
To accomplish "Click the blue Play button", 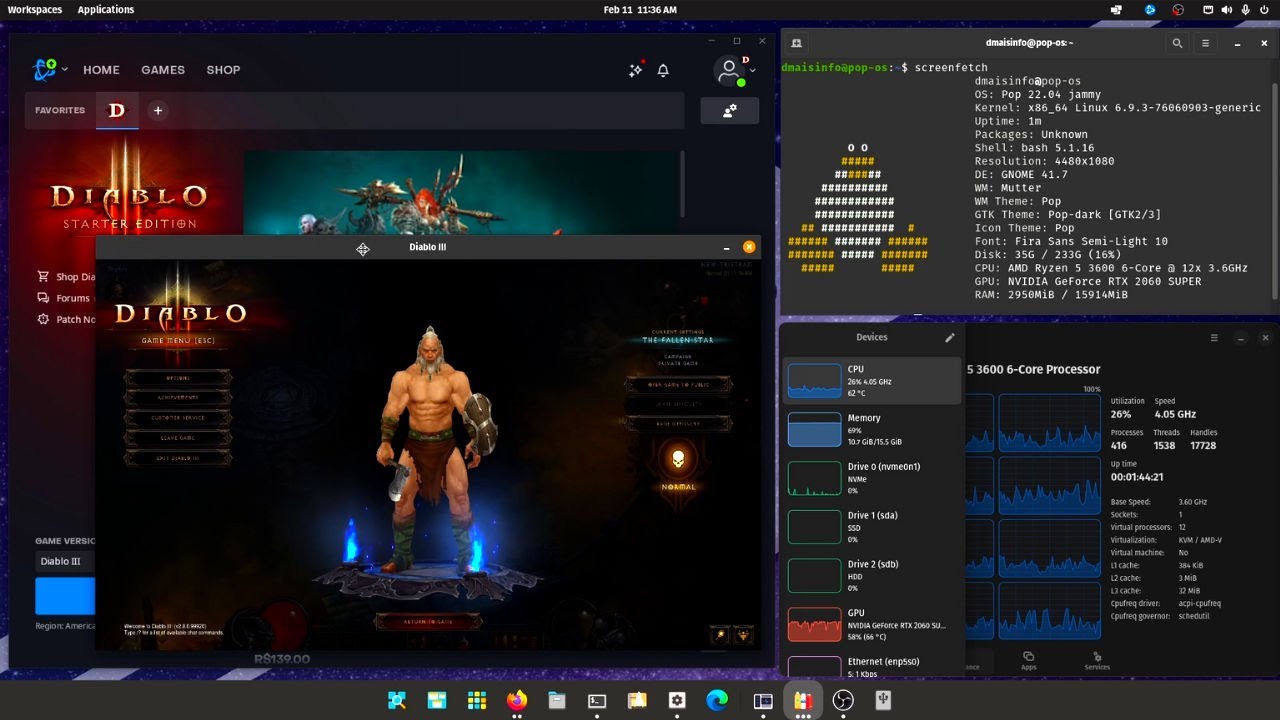I will pyautogui.click(x=65, y=595).
